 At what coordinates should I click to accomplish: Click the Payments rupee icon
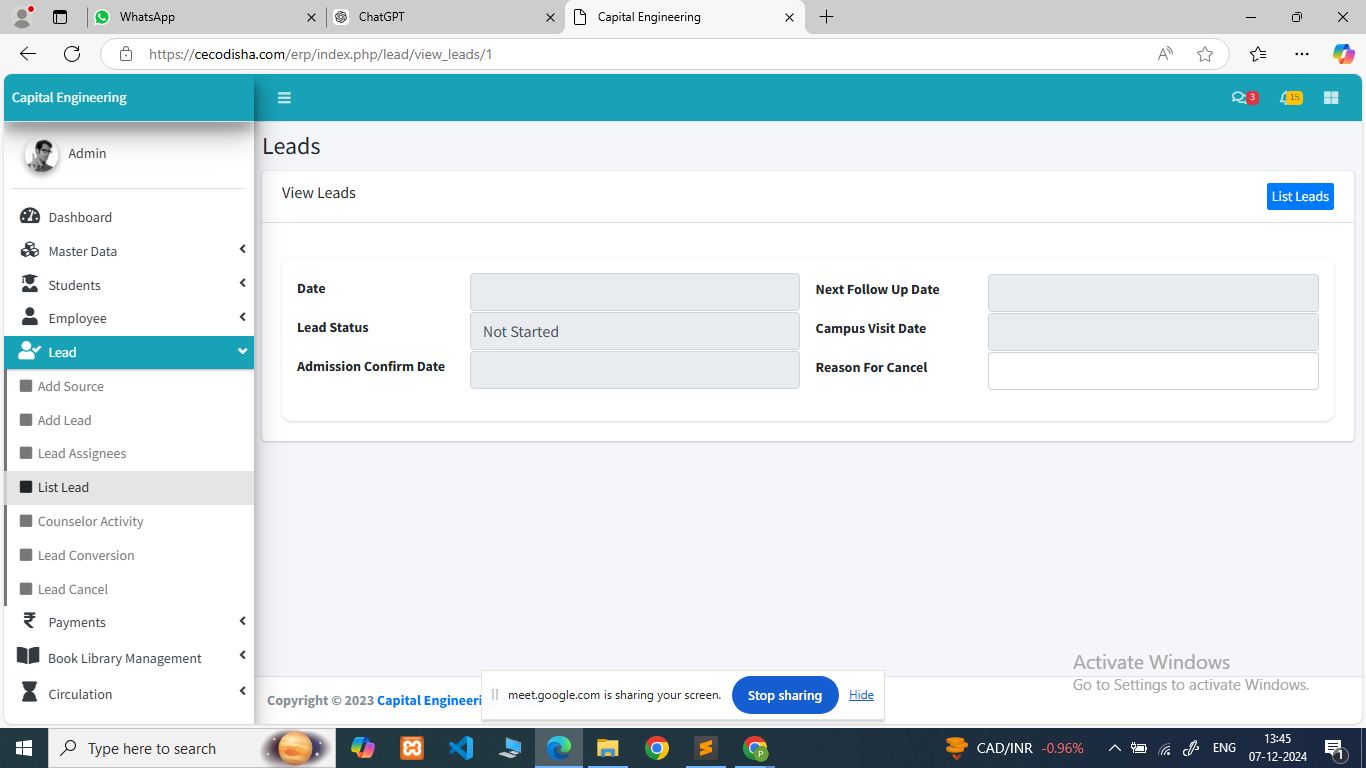point(29,622)
